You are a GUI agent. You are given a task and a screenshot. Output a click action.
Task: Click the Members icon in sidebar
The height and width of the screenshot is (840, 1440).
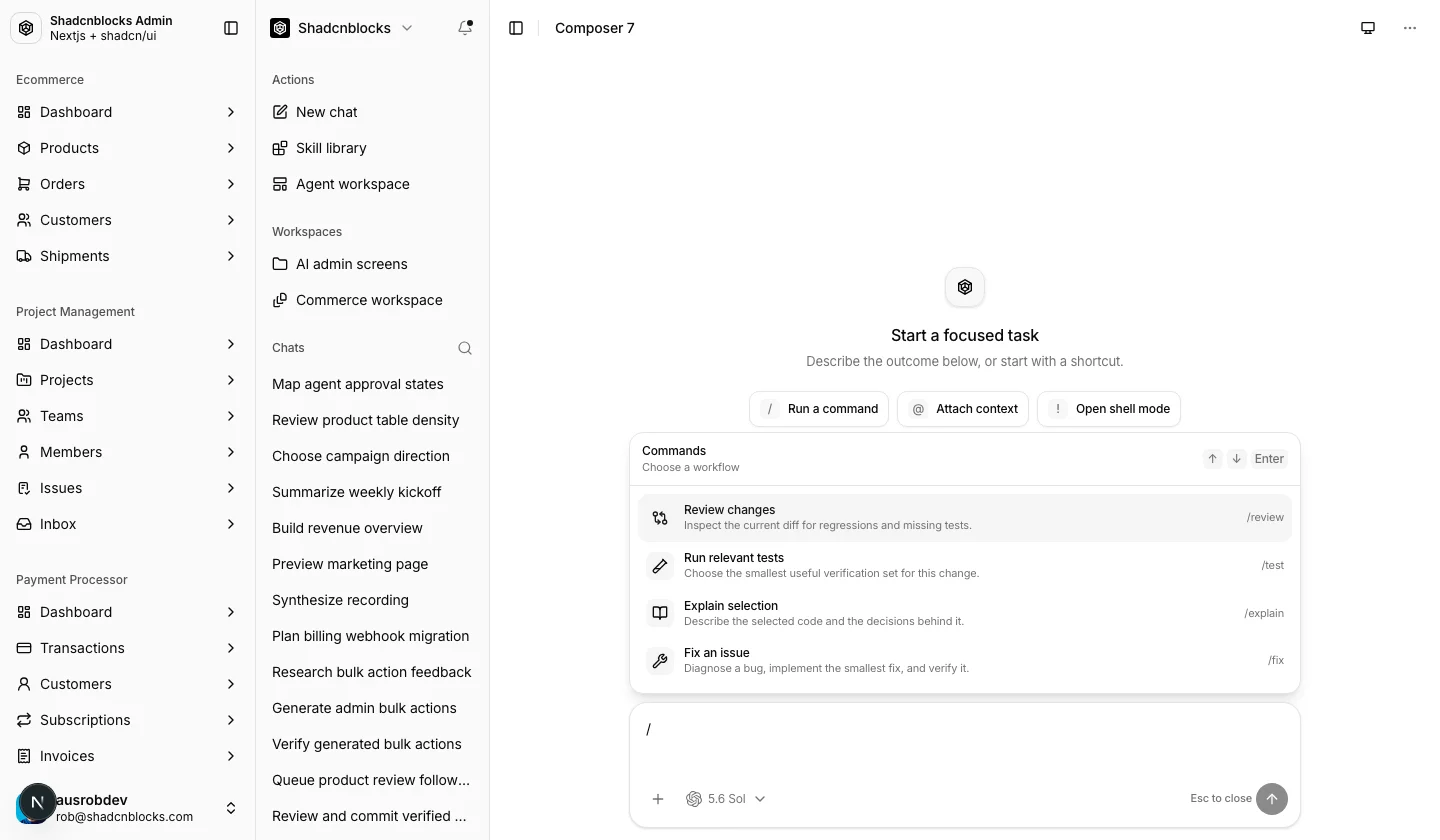click(24, 452)
